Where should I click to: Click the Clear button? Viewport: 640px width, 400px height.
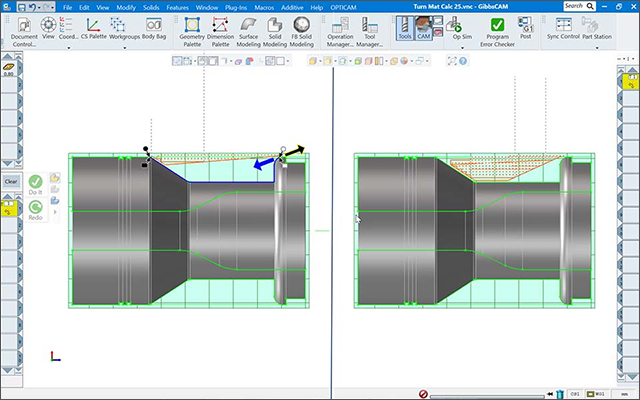(x=11, y=181)
